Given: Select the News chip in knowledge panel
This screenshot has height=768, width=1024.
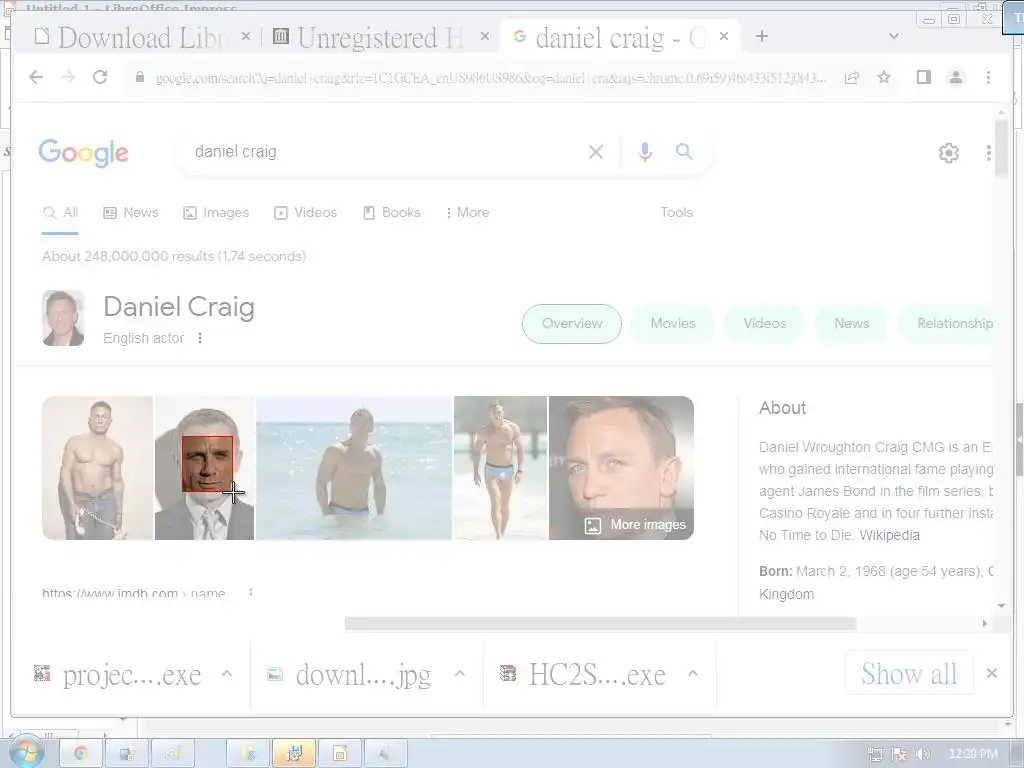Looking at the screenshot, I should click(x=852, y=323).
